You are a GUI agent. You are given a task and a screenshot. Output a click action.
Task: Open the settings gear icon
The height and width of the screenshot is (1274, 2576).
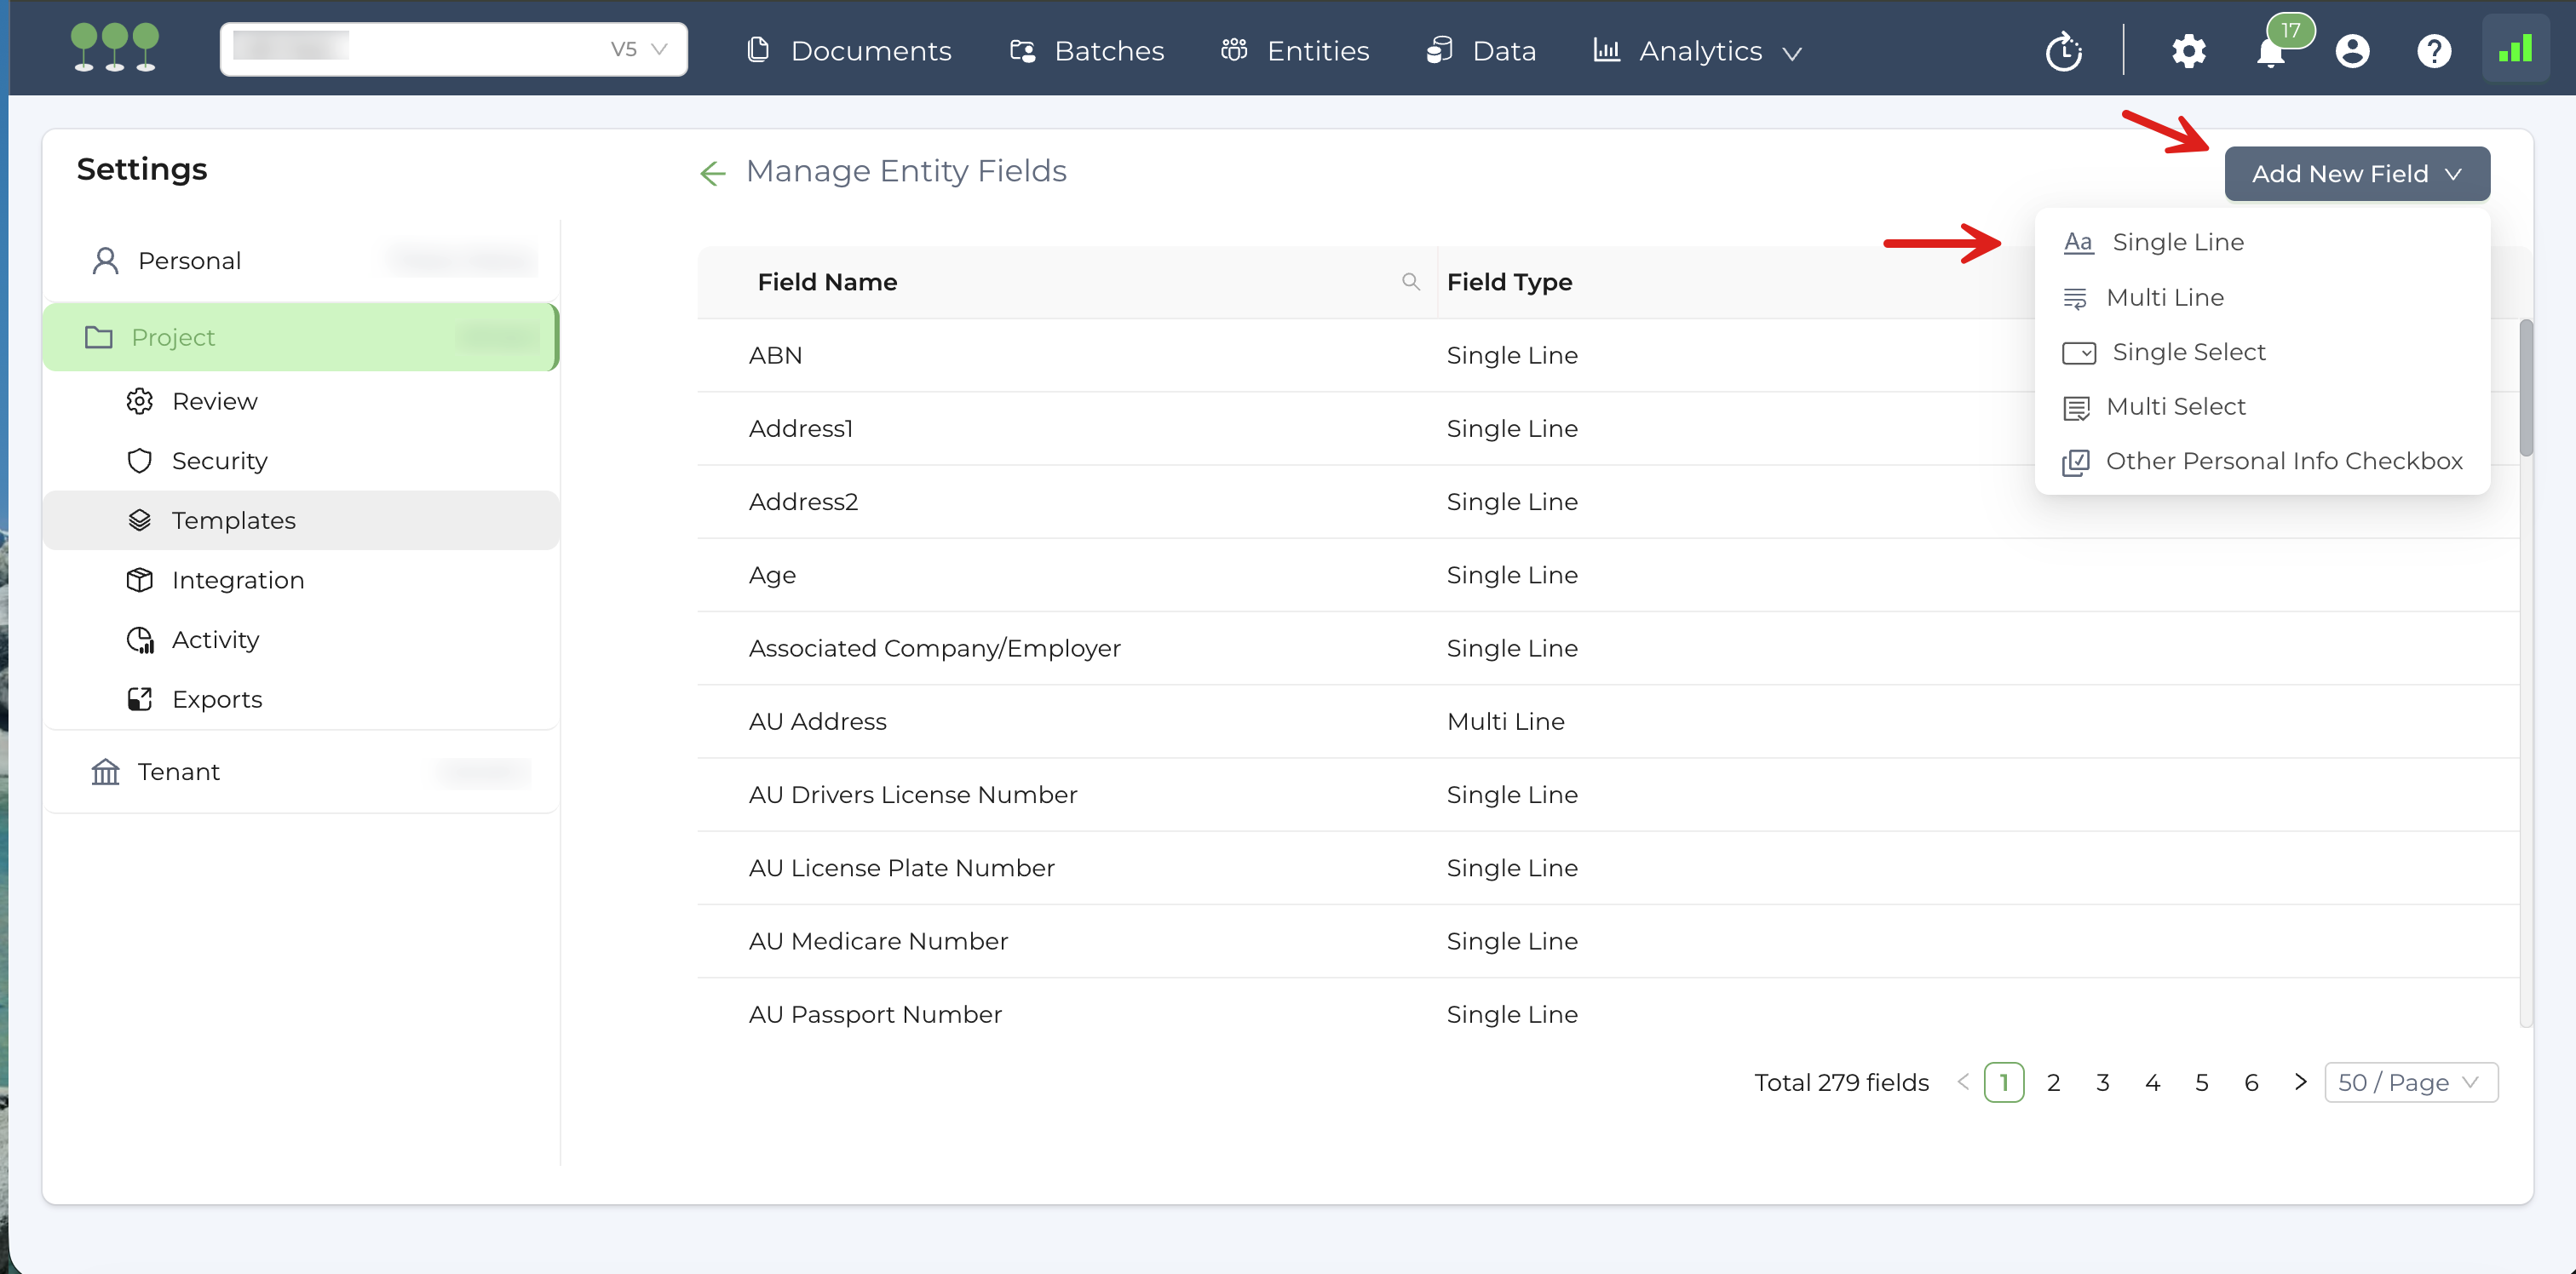(x=2188, y=51)
